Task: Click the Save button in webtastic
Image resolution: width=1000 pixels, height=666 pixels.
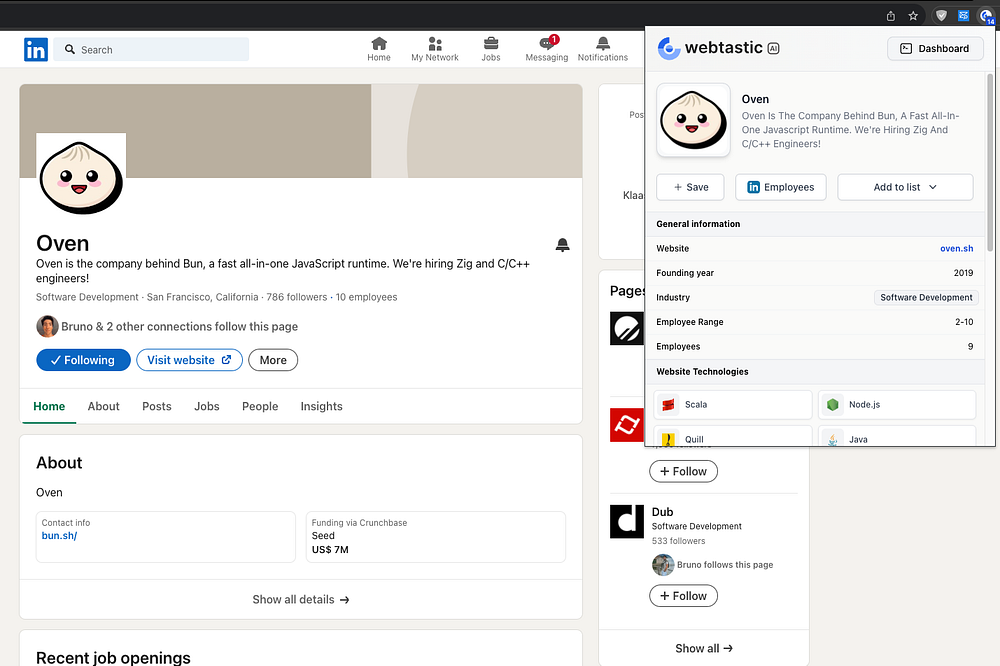Action: click(690, 187)
